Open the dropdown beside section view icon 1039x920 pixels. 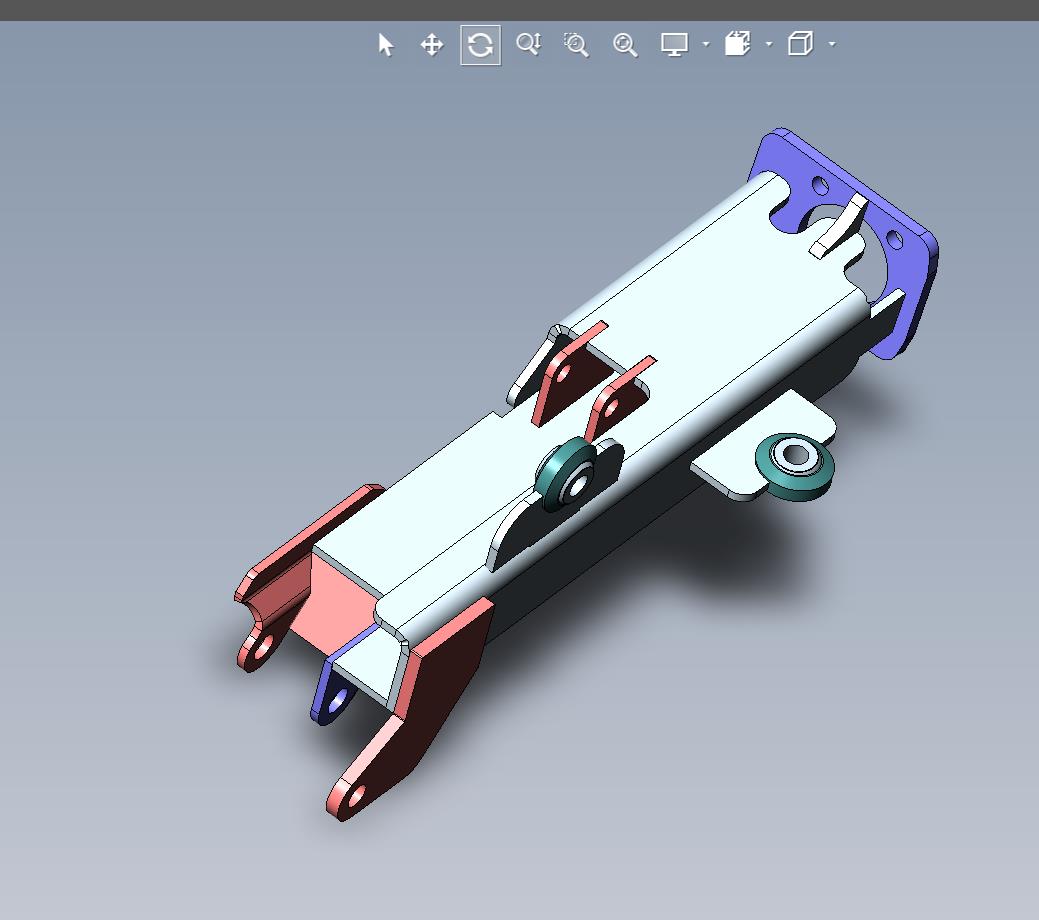tap(769, 44)
